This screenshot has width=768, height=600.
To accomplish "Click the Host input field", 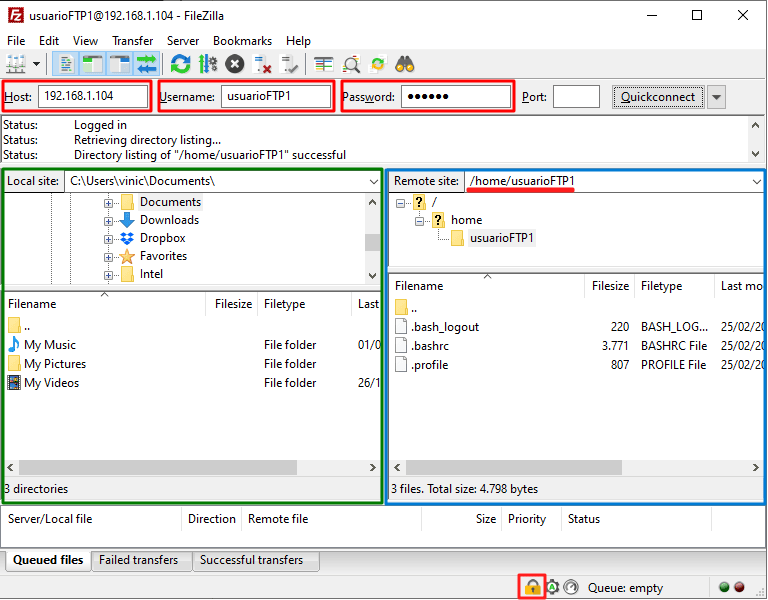I will pyautogui.click(x=93, y=96).
